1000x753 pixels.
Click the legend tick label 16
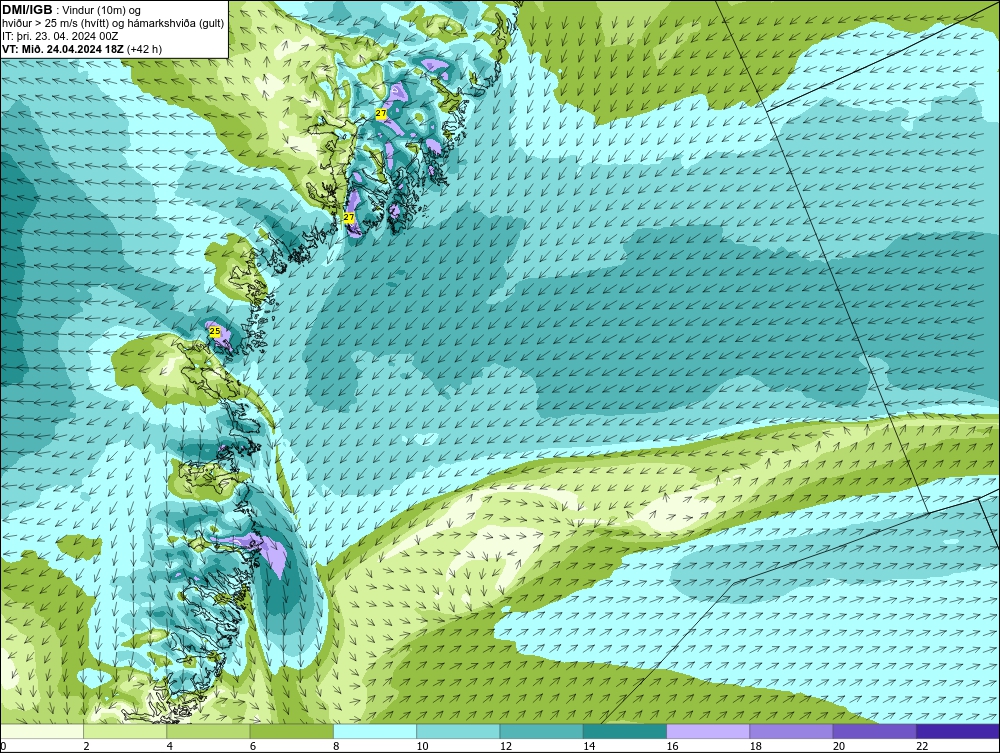pyautogui.click(x=672, y=746)
